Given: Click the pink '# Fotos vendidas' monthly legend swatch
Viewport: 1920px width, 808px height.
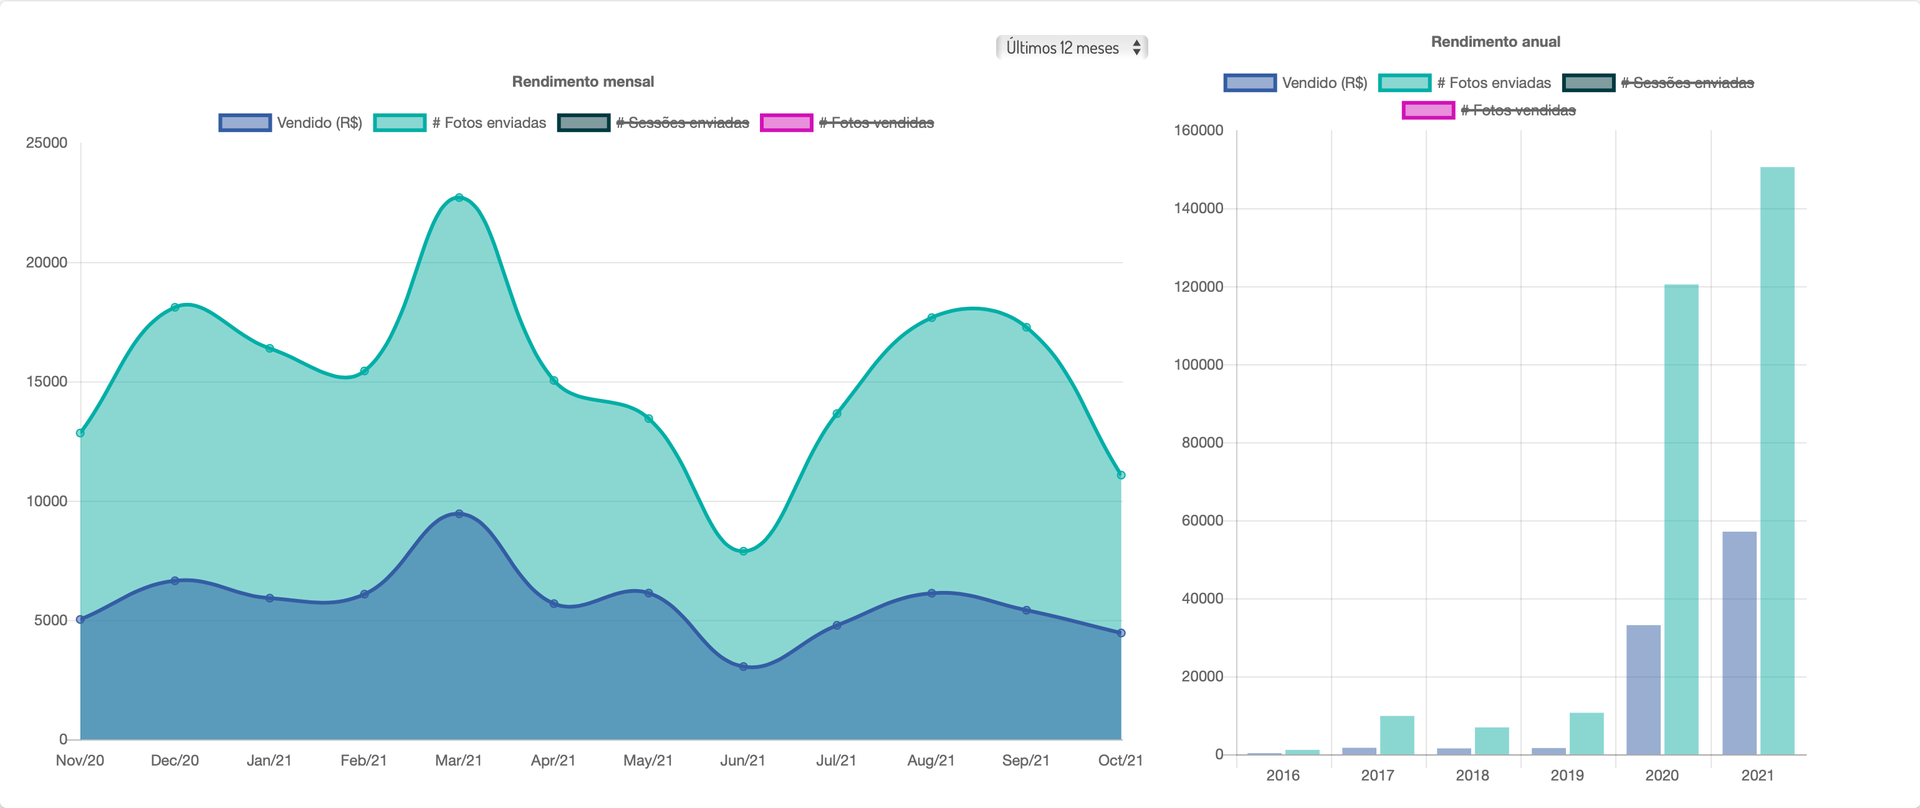Looking at the screenshot, I should 786,123.
